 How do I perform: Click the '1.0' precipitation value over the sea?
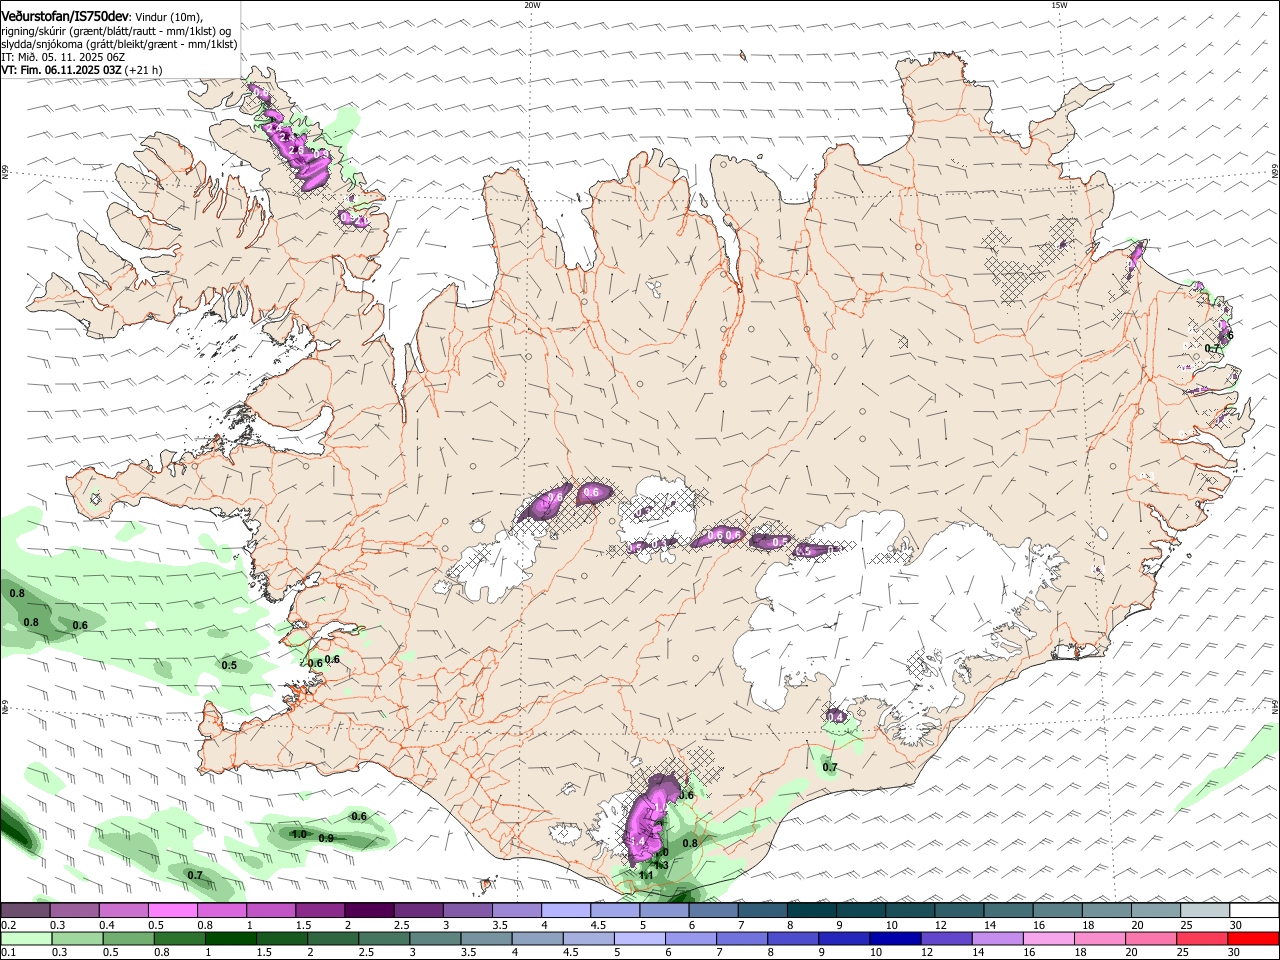298,834
